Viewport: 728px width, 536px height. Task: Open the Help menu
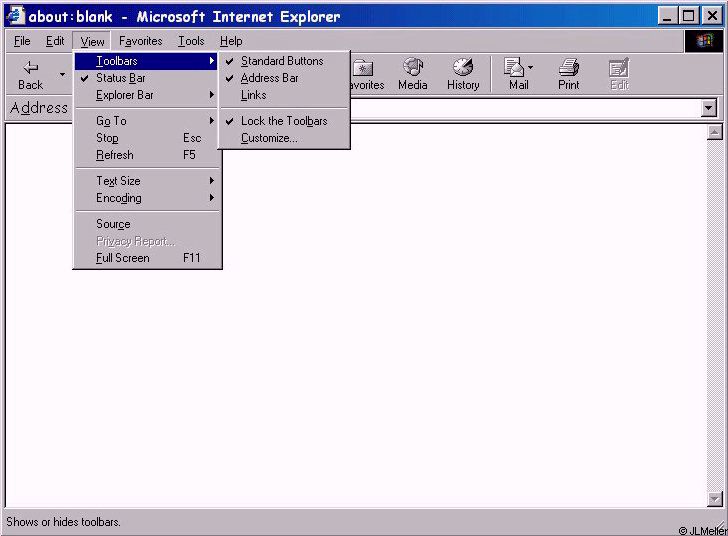coord(231,41)
